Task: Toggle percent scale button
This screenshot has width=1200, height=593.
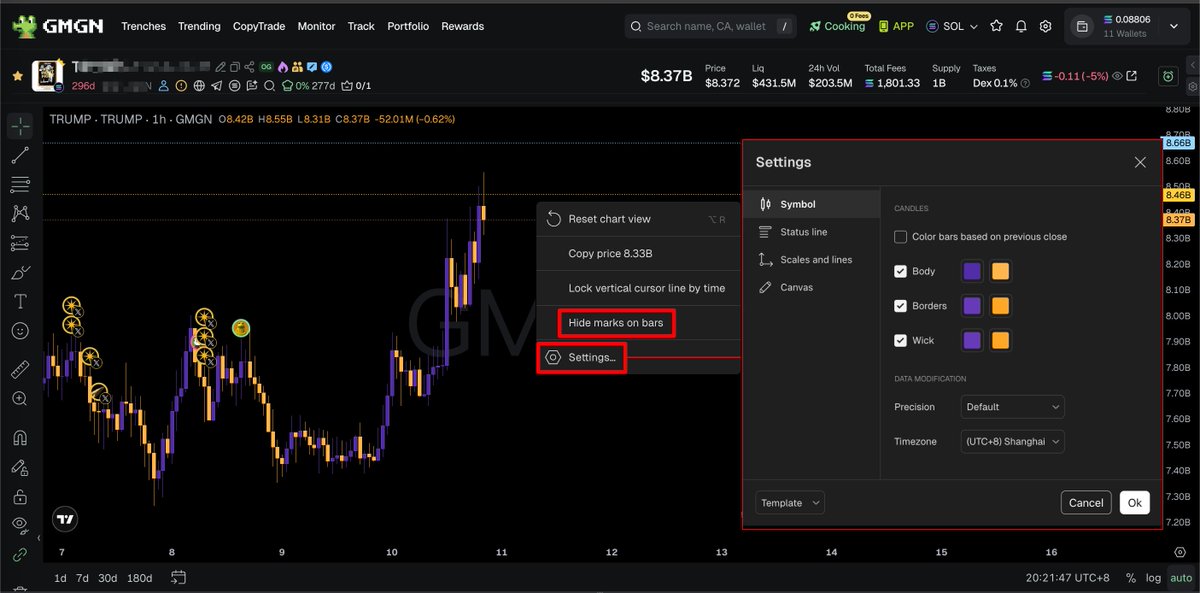Action: (1131, 578)
